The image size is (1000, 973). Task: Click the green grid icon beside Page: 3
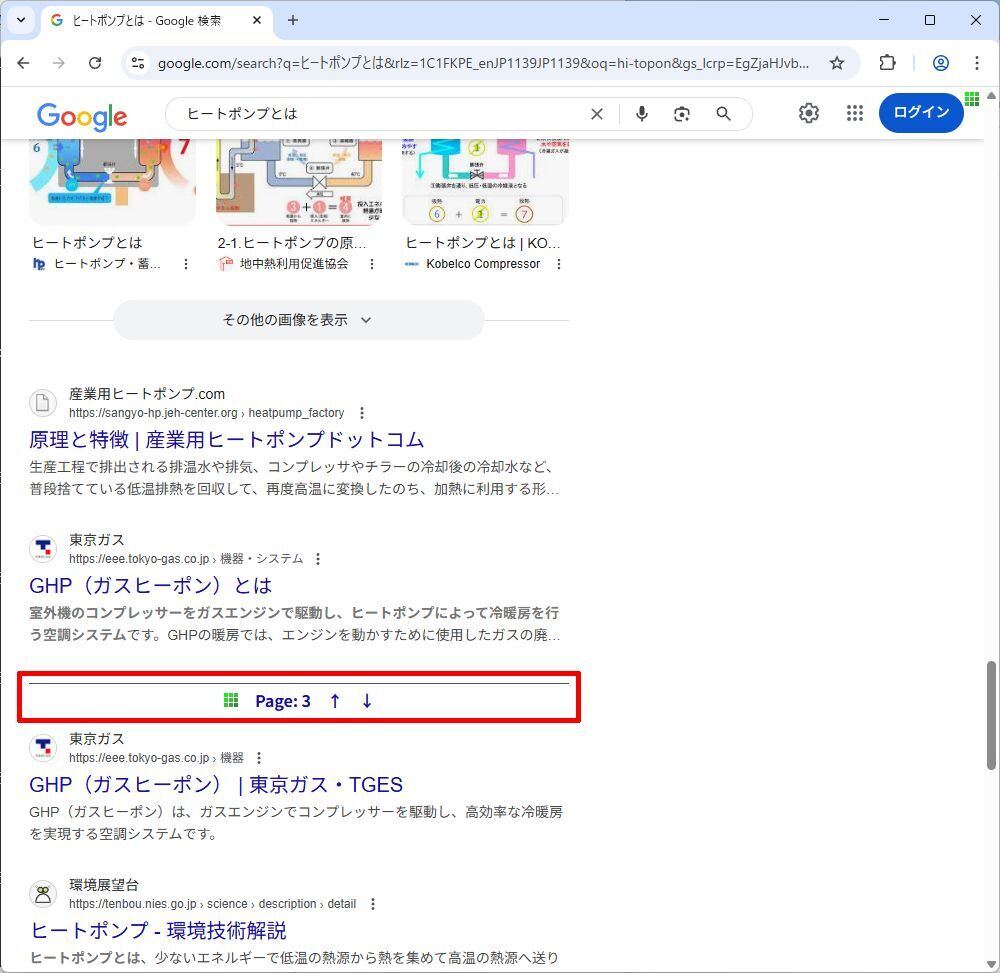[x=231, y=701]
